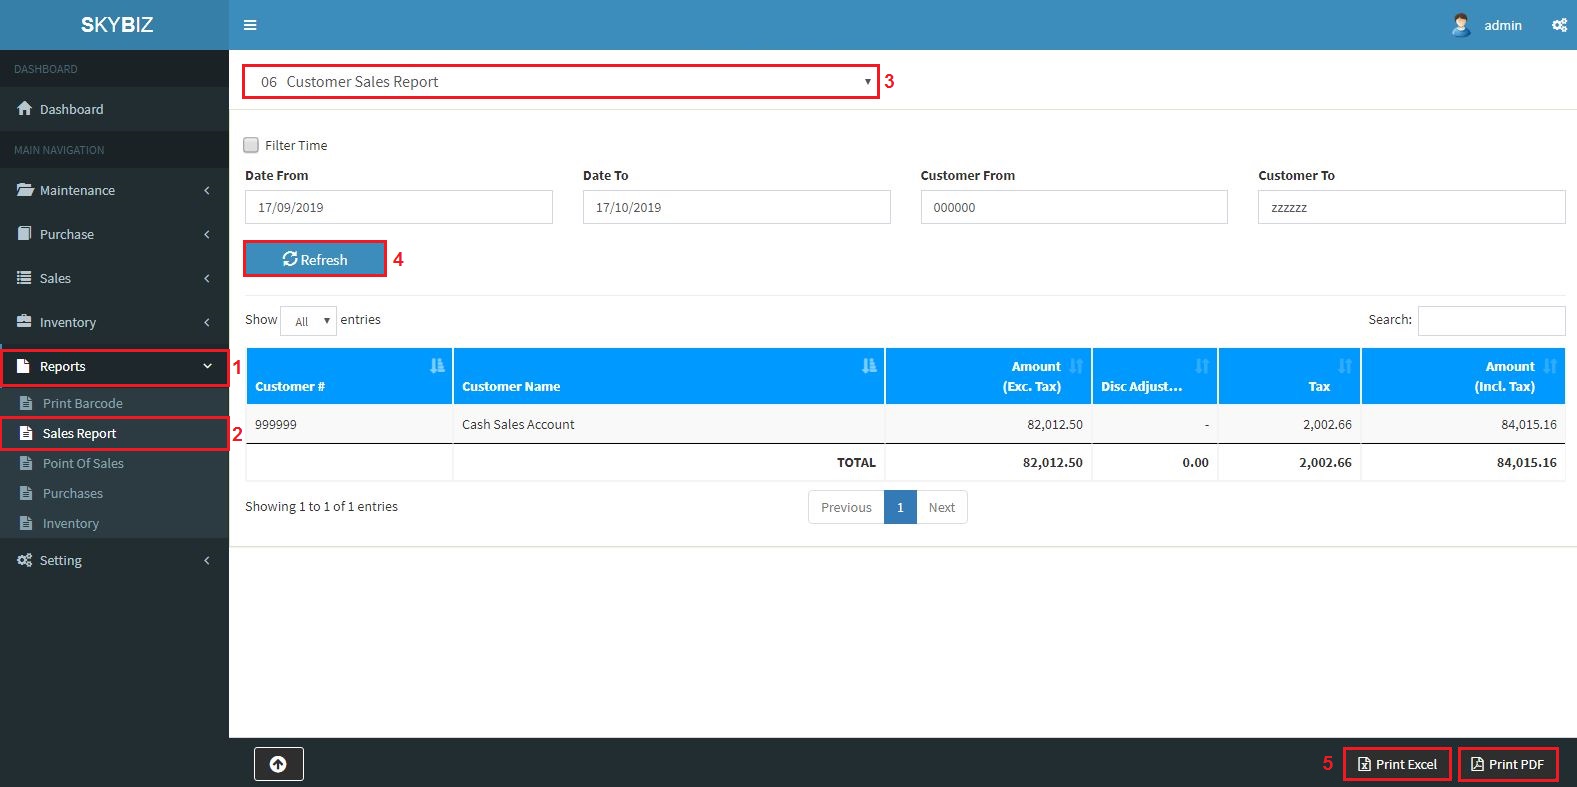This screenshot has height=787, width=1577.
Task: Open the Customer Sales Report dropdown
Action: click(560, 82)
